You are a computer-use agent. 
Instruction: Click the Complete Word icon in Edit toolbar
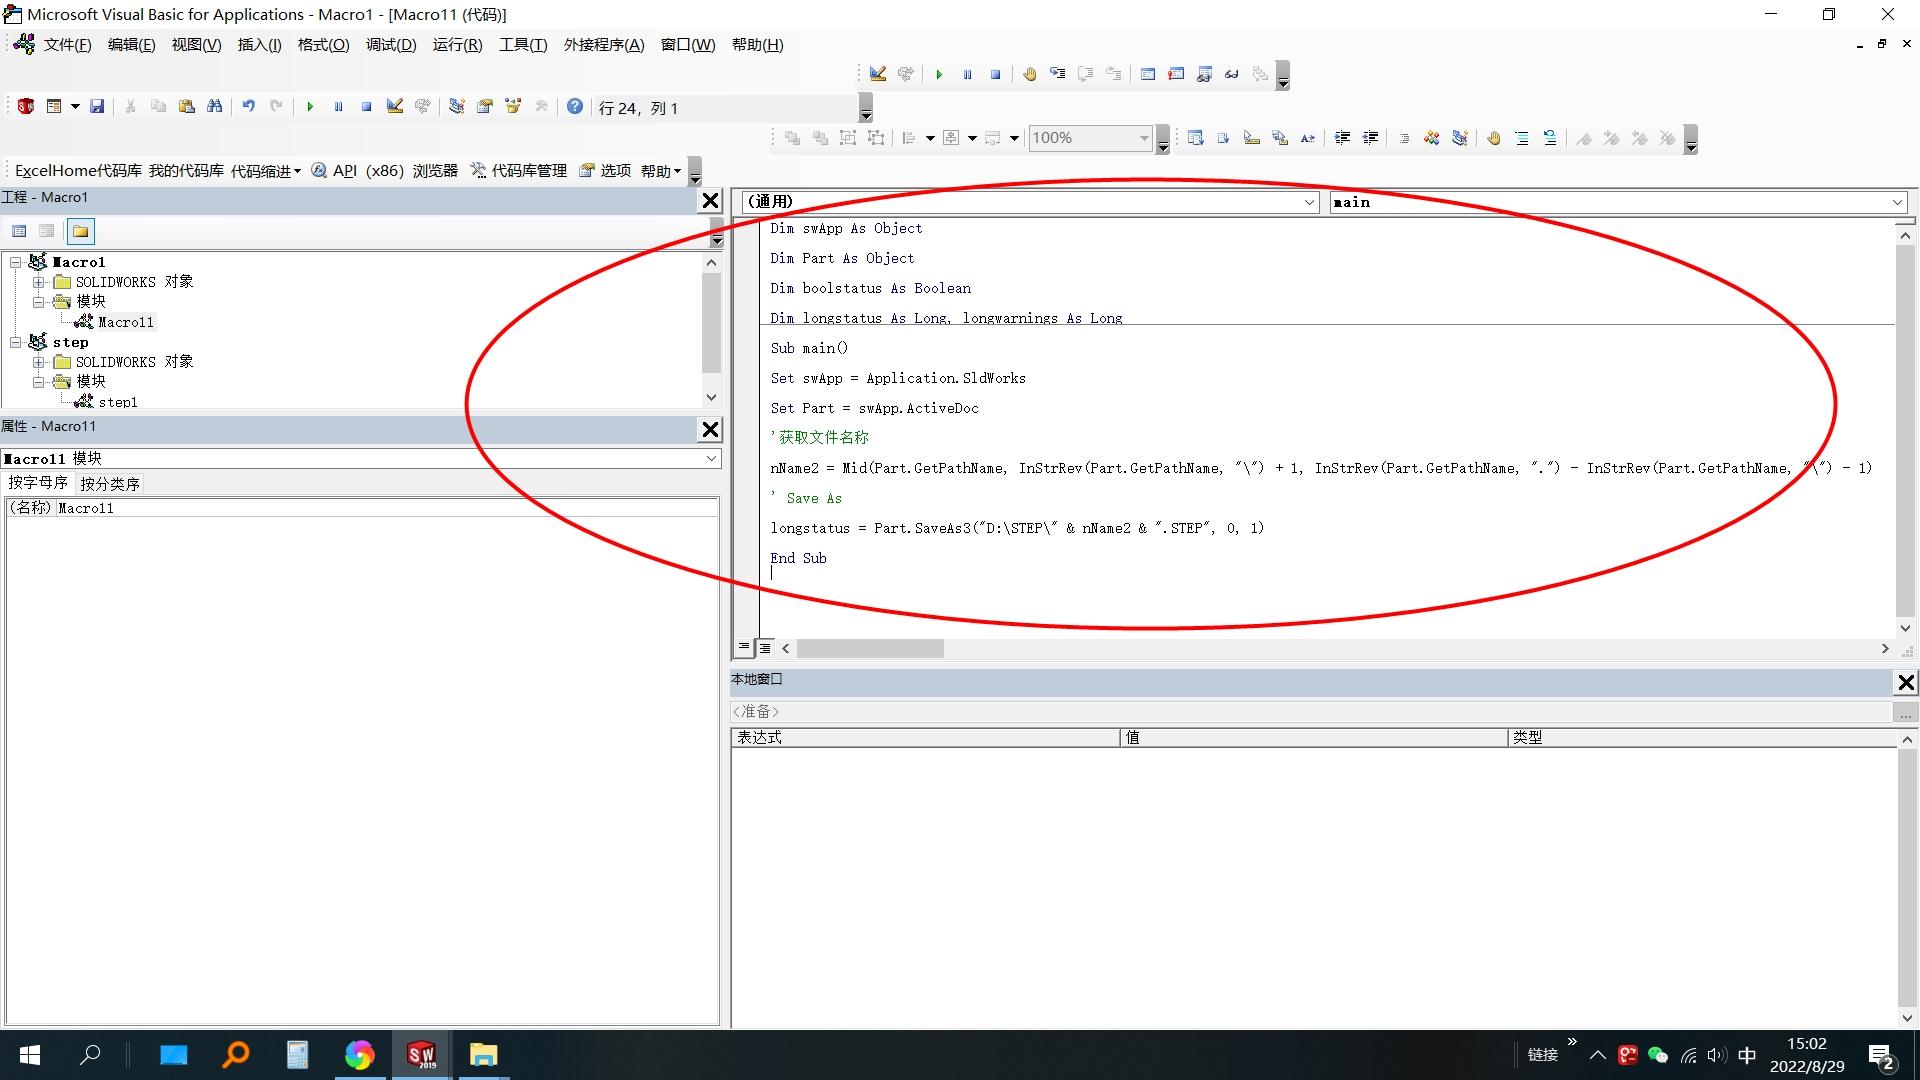(1307, 138)
